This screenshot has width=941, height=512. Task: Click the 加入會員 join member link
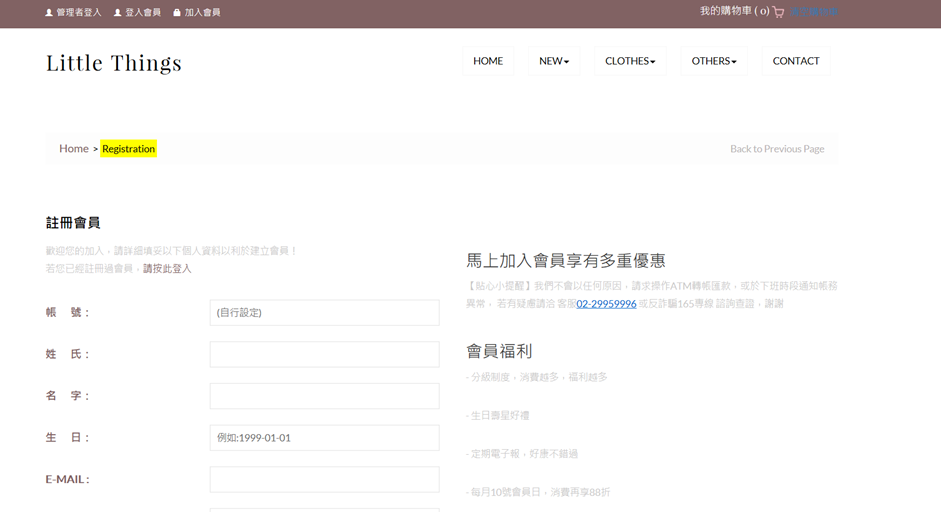pos(197,12)
